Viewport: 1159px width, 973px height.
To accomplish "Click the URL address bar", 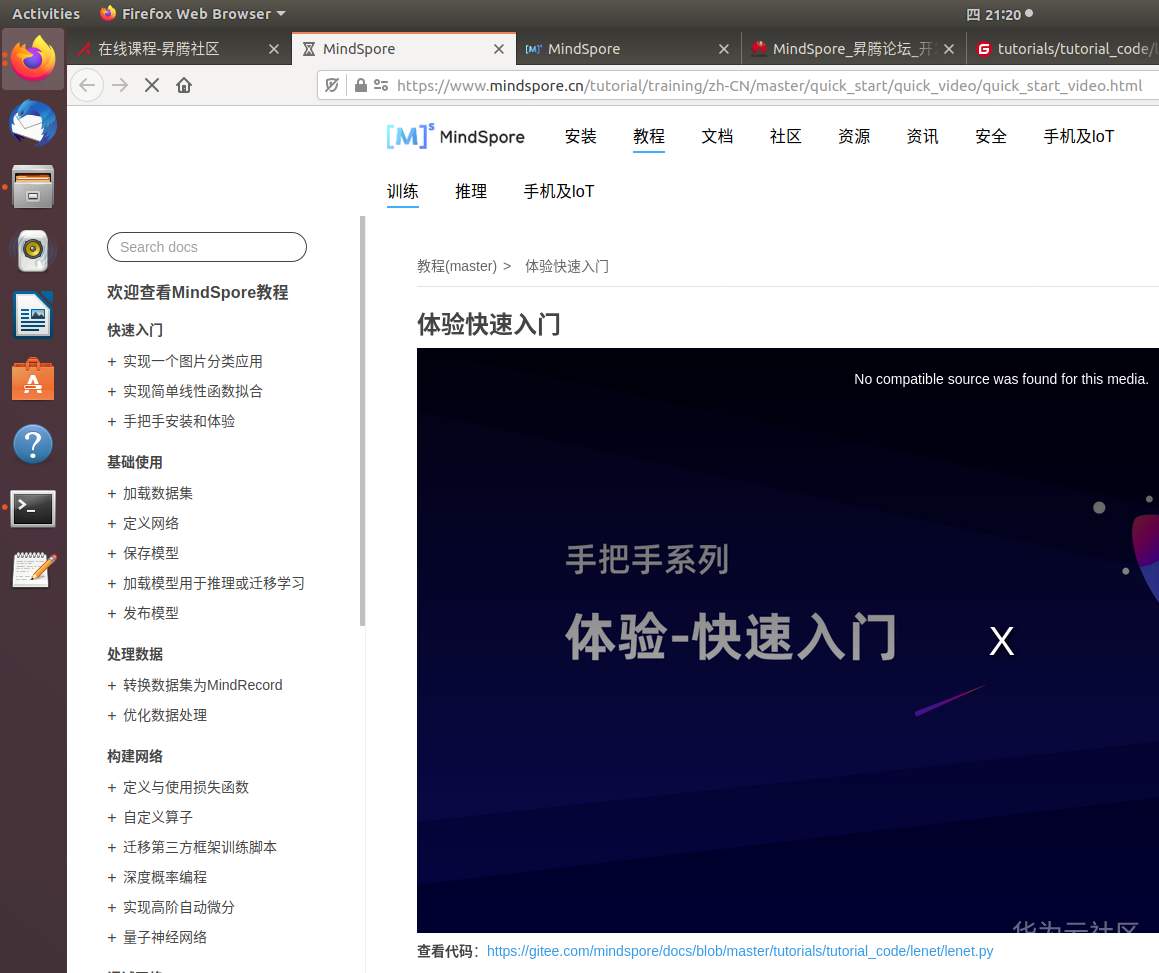I will click(769, 85).
